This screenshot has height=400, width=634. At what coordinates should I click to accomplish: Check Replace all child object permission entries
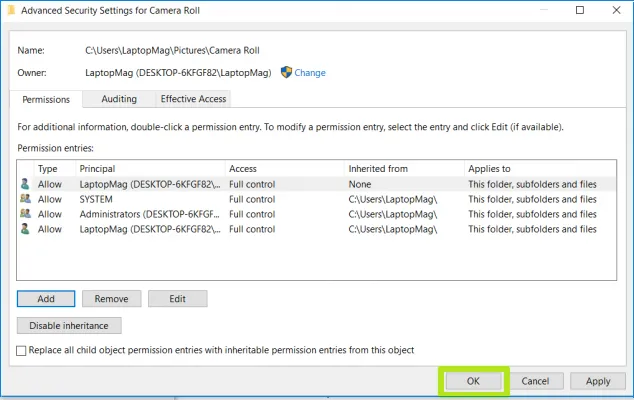21,350
